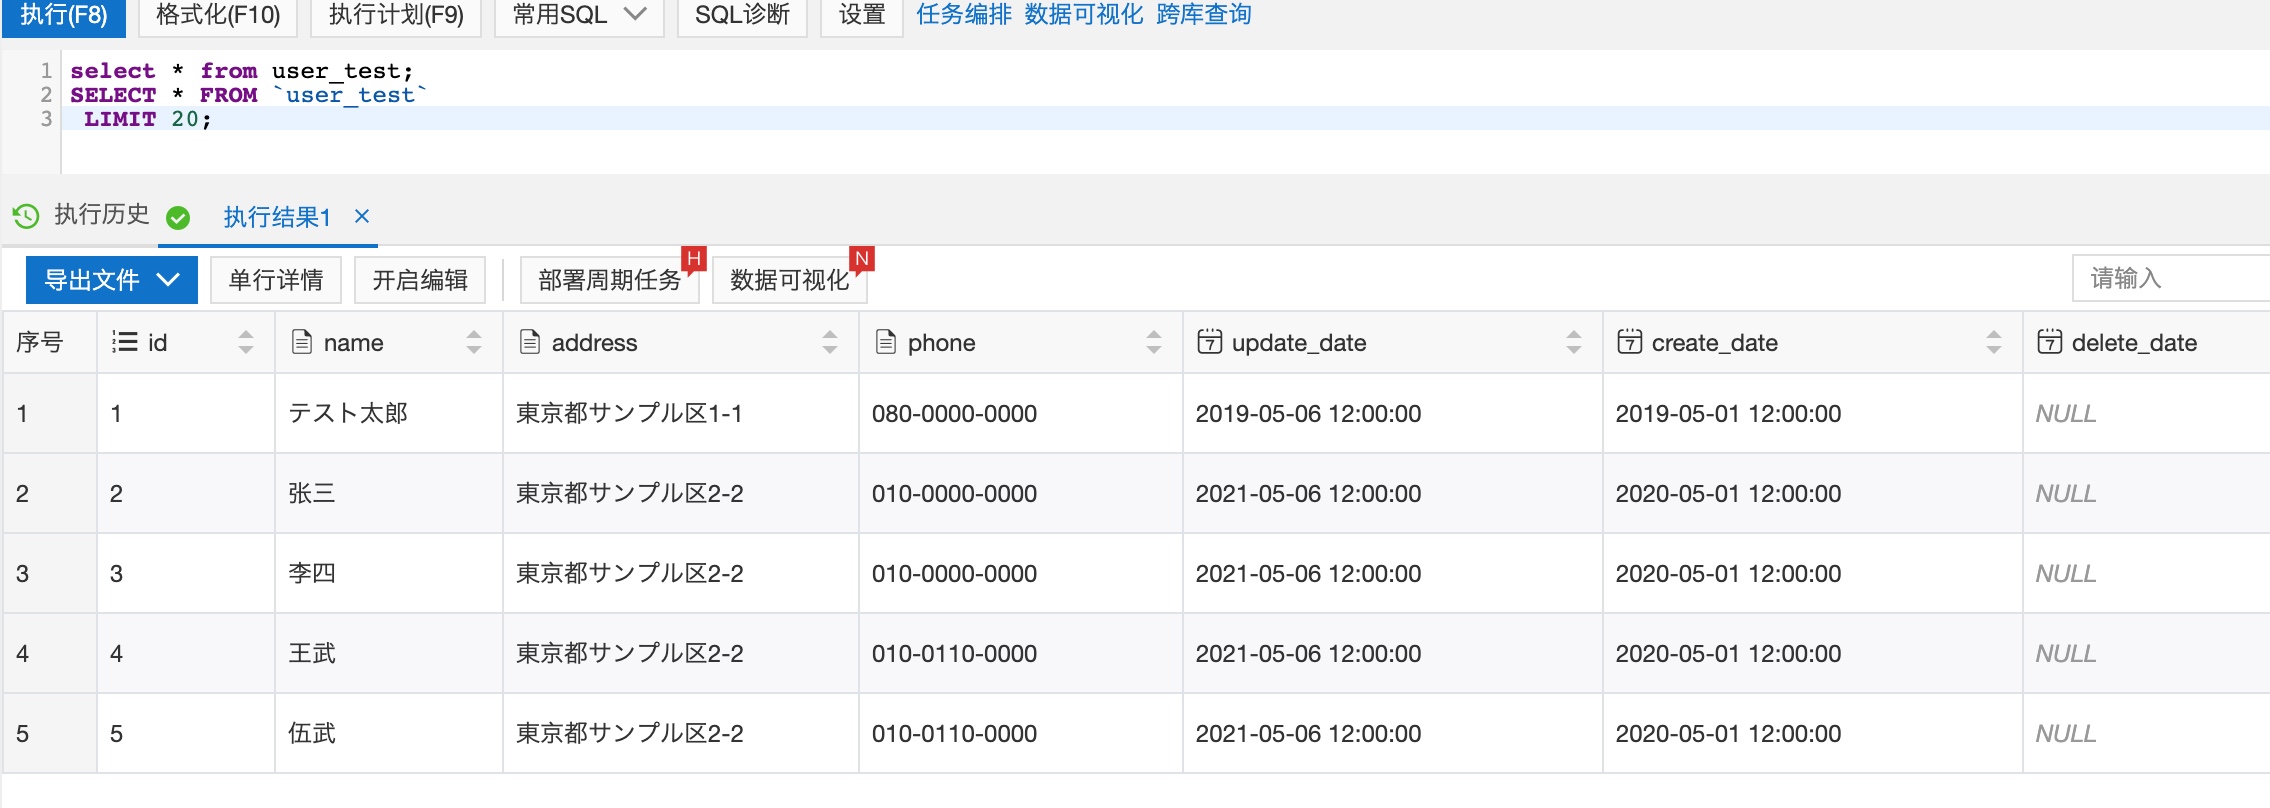The image size is (2270, 808).
Task: Click the 部署周期任务 button
Action: [x=610, y=280]
